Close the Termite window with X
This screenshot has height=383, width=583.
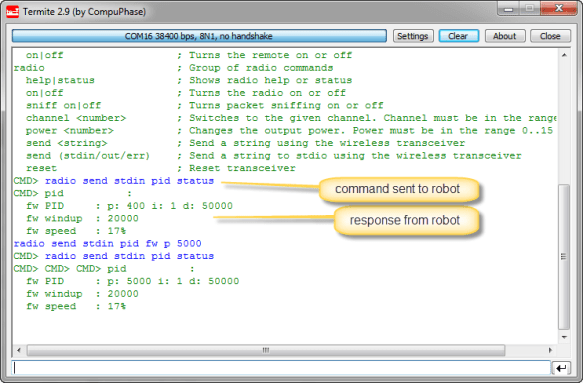[558, 9]
